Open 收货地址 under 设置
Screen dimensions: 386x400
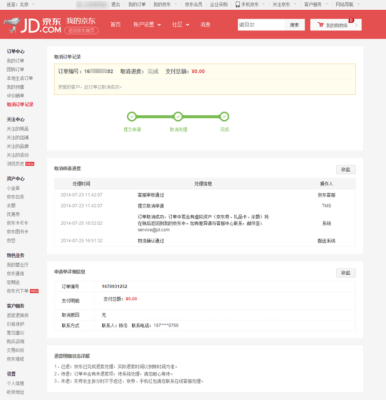pyautogui.click(x=15, y=392)
